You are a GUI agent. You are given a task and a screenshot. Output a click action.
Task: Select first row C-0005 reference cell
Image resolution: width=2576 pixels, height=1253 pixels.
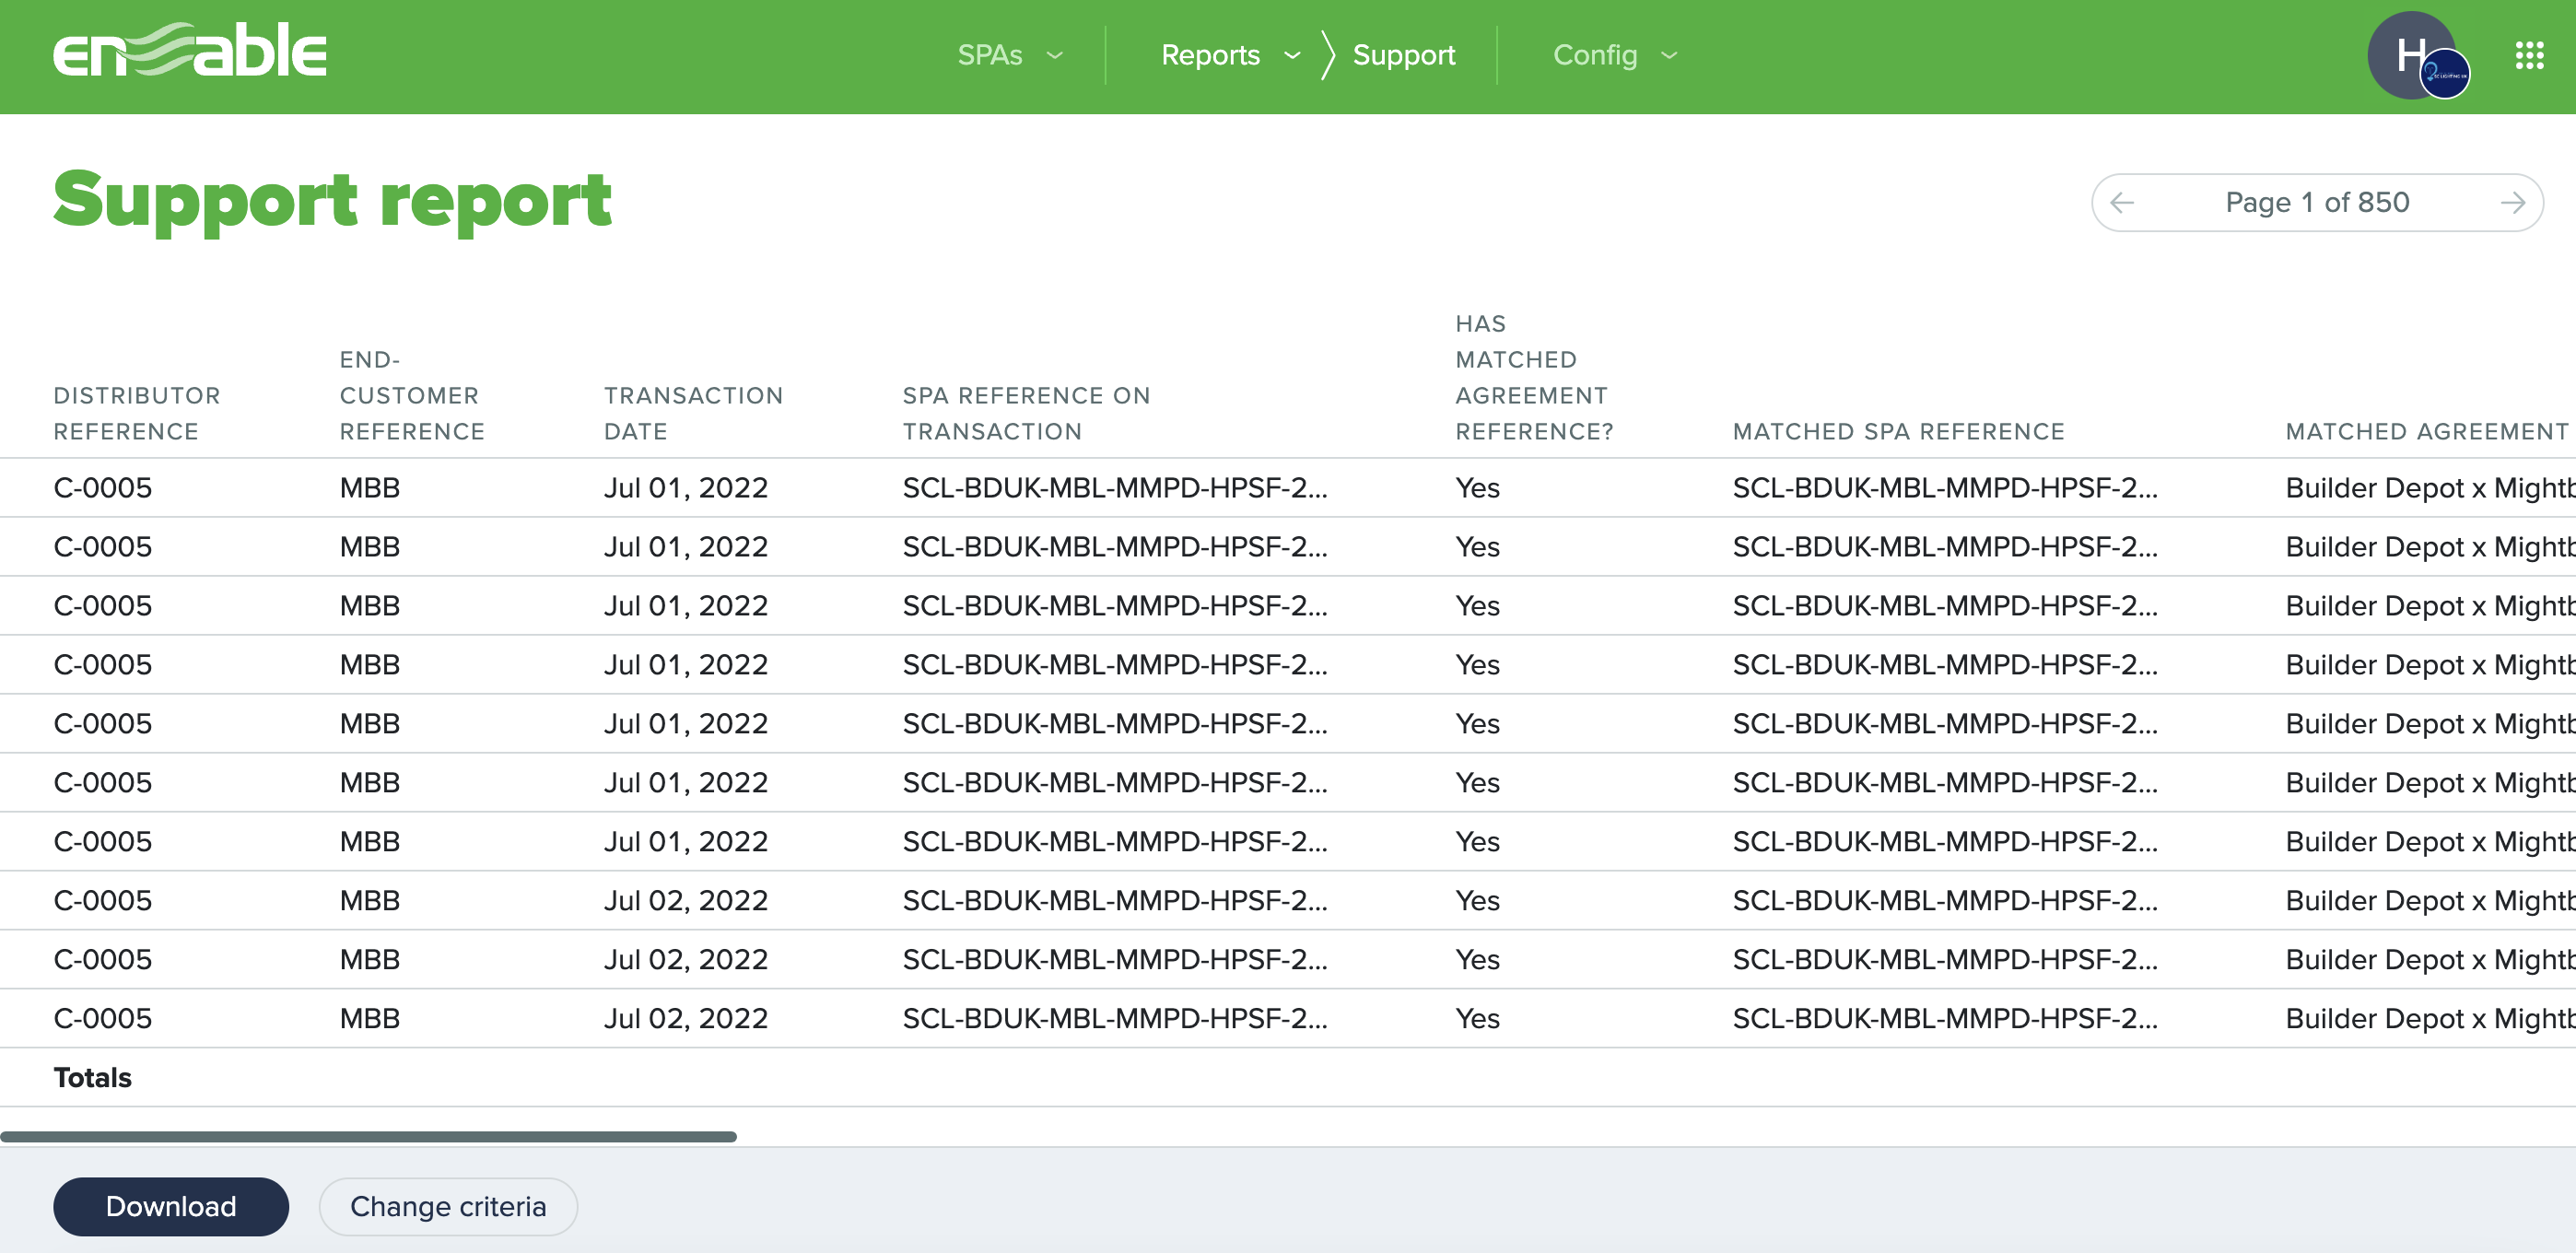[102, 488]
